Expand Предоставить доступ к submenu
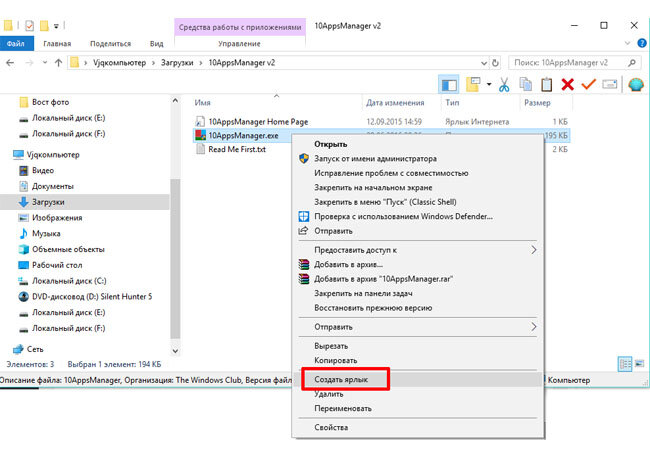This screenshot has height=454, width=650. point(418,250)
